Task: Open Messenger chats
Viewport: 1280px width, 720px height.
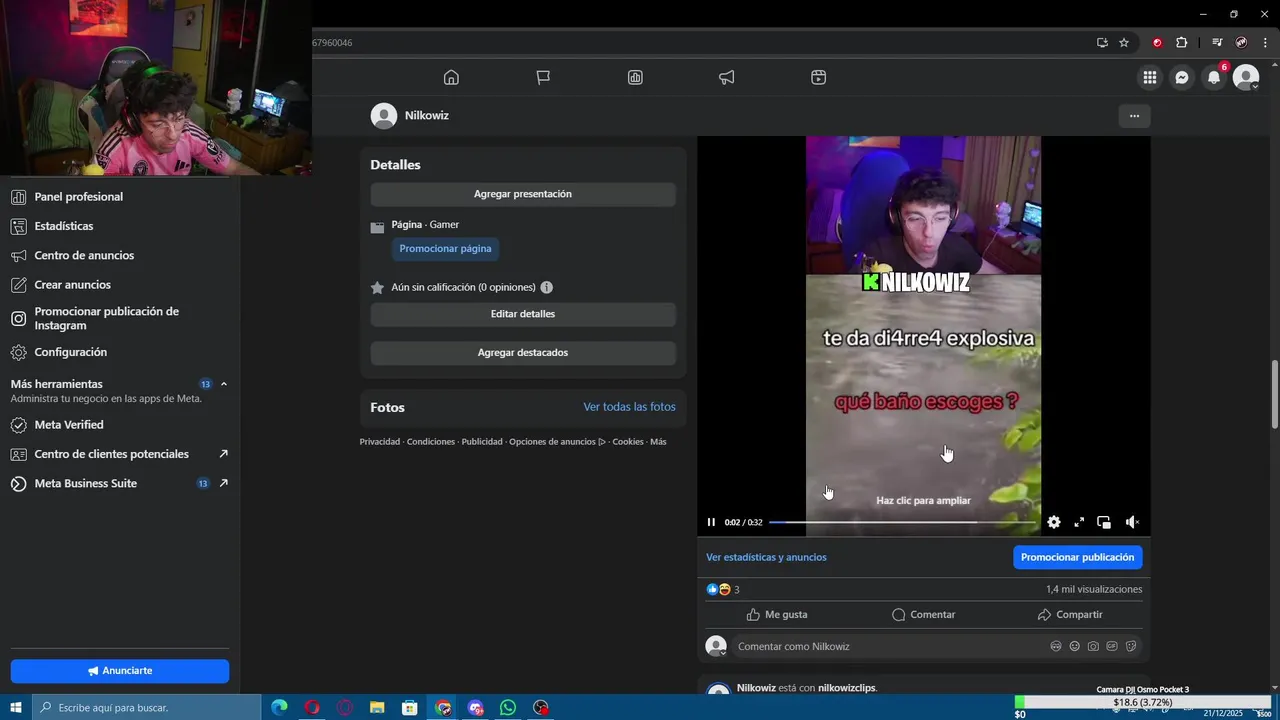Action: pyautogui.click(x=1182, y=77)
